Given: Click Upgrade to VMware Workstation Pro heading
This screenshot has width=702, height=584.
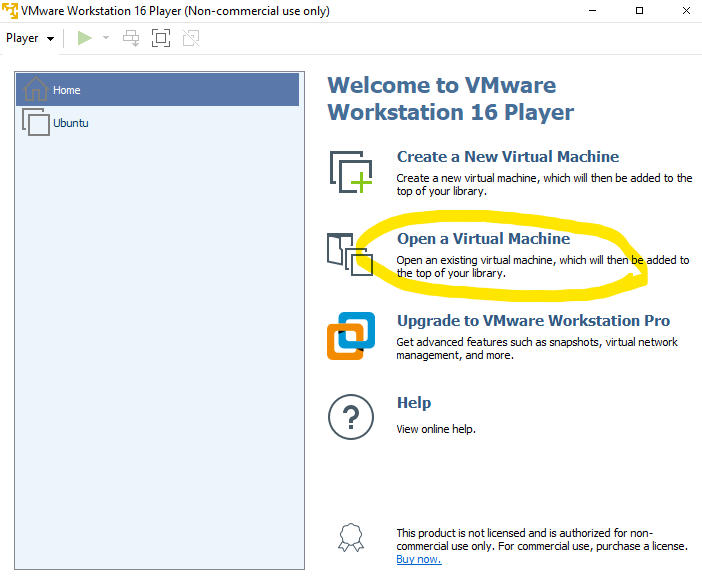Looking at the screenshot, I should click(533, 321).
